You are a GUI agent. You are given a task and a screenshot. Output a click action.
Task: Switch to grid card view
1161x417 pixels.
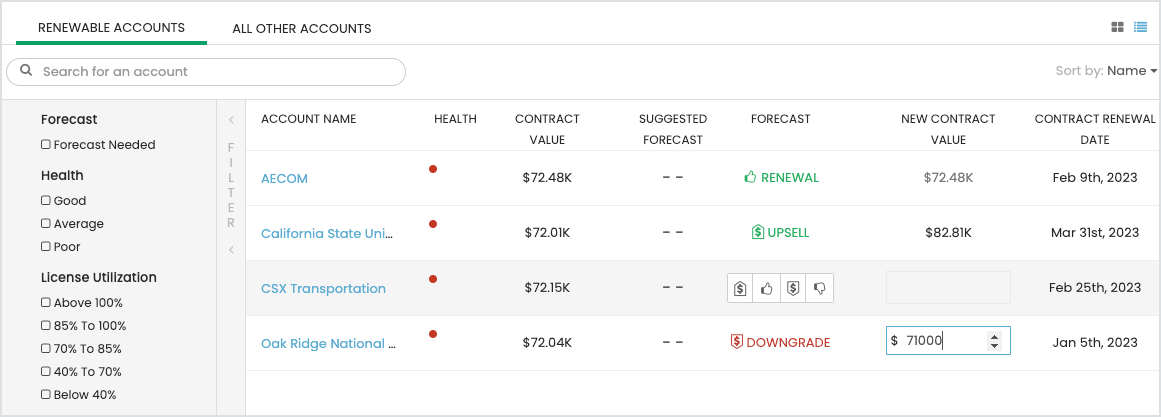pyautogui.click(x=1117, y=27)
